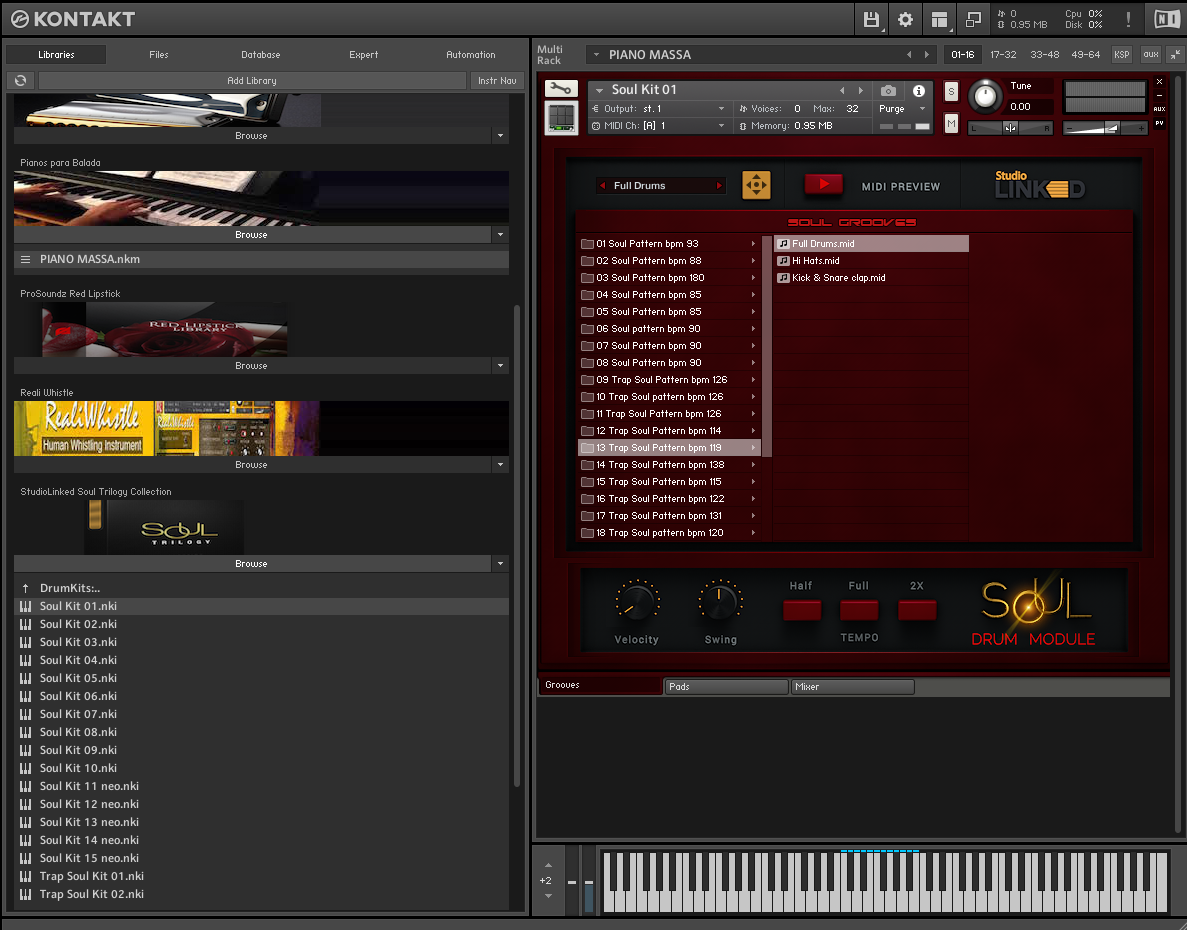Open snapshot view with the camera icon
This screenshot has width=1187, height=930.
point(889,91)
